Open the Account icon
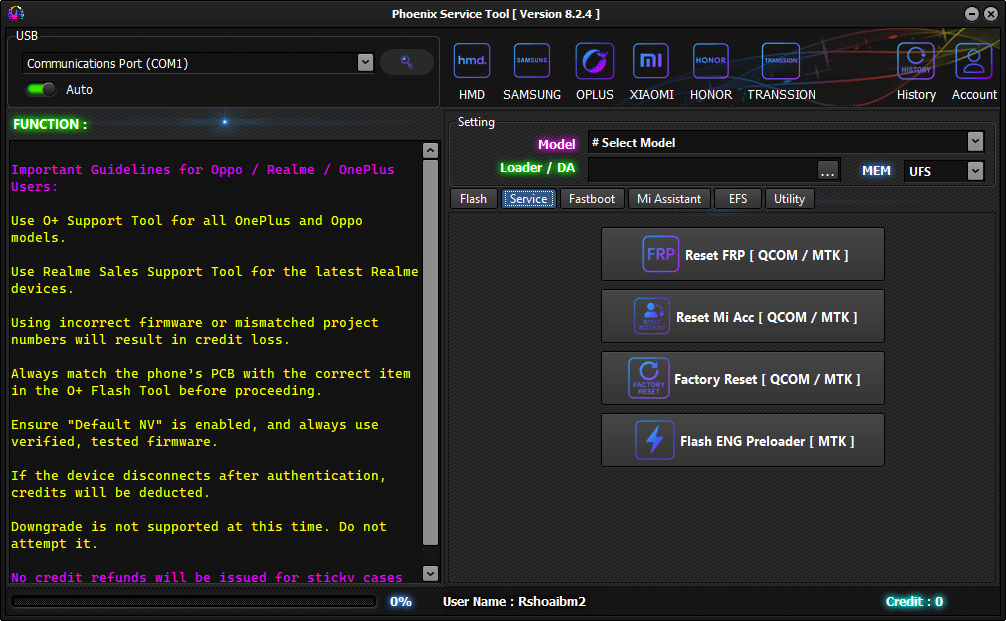Viewport: 1006px width, 621px height. [974, 62]
